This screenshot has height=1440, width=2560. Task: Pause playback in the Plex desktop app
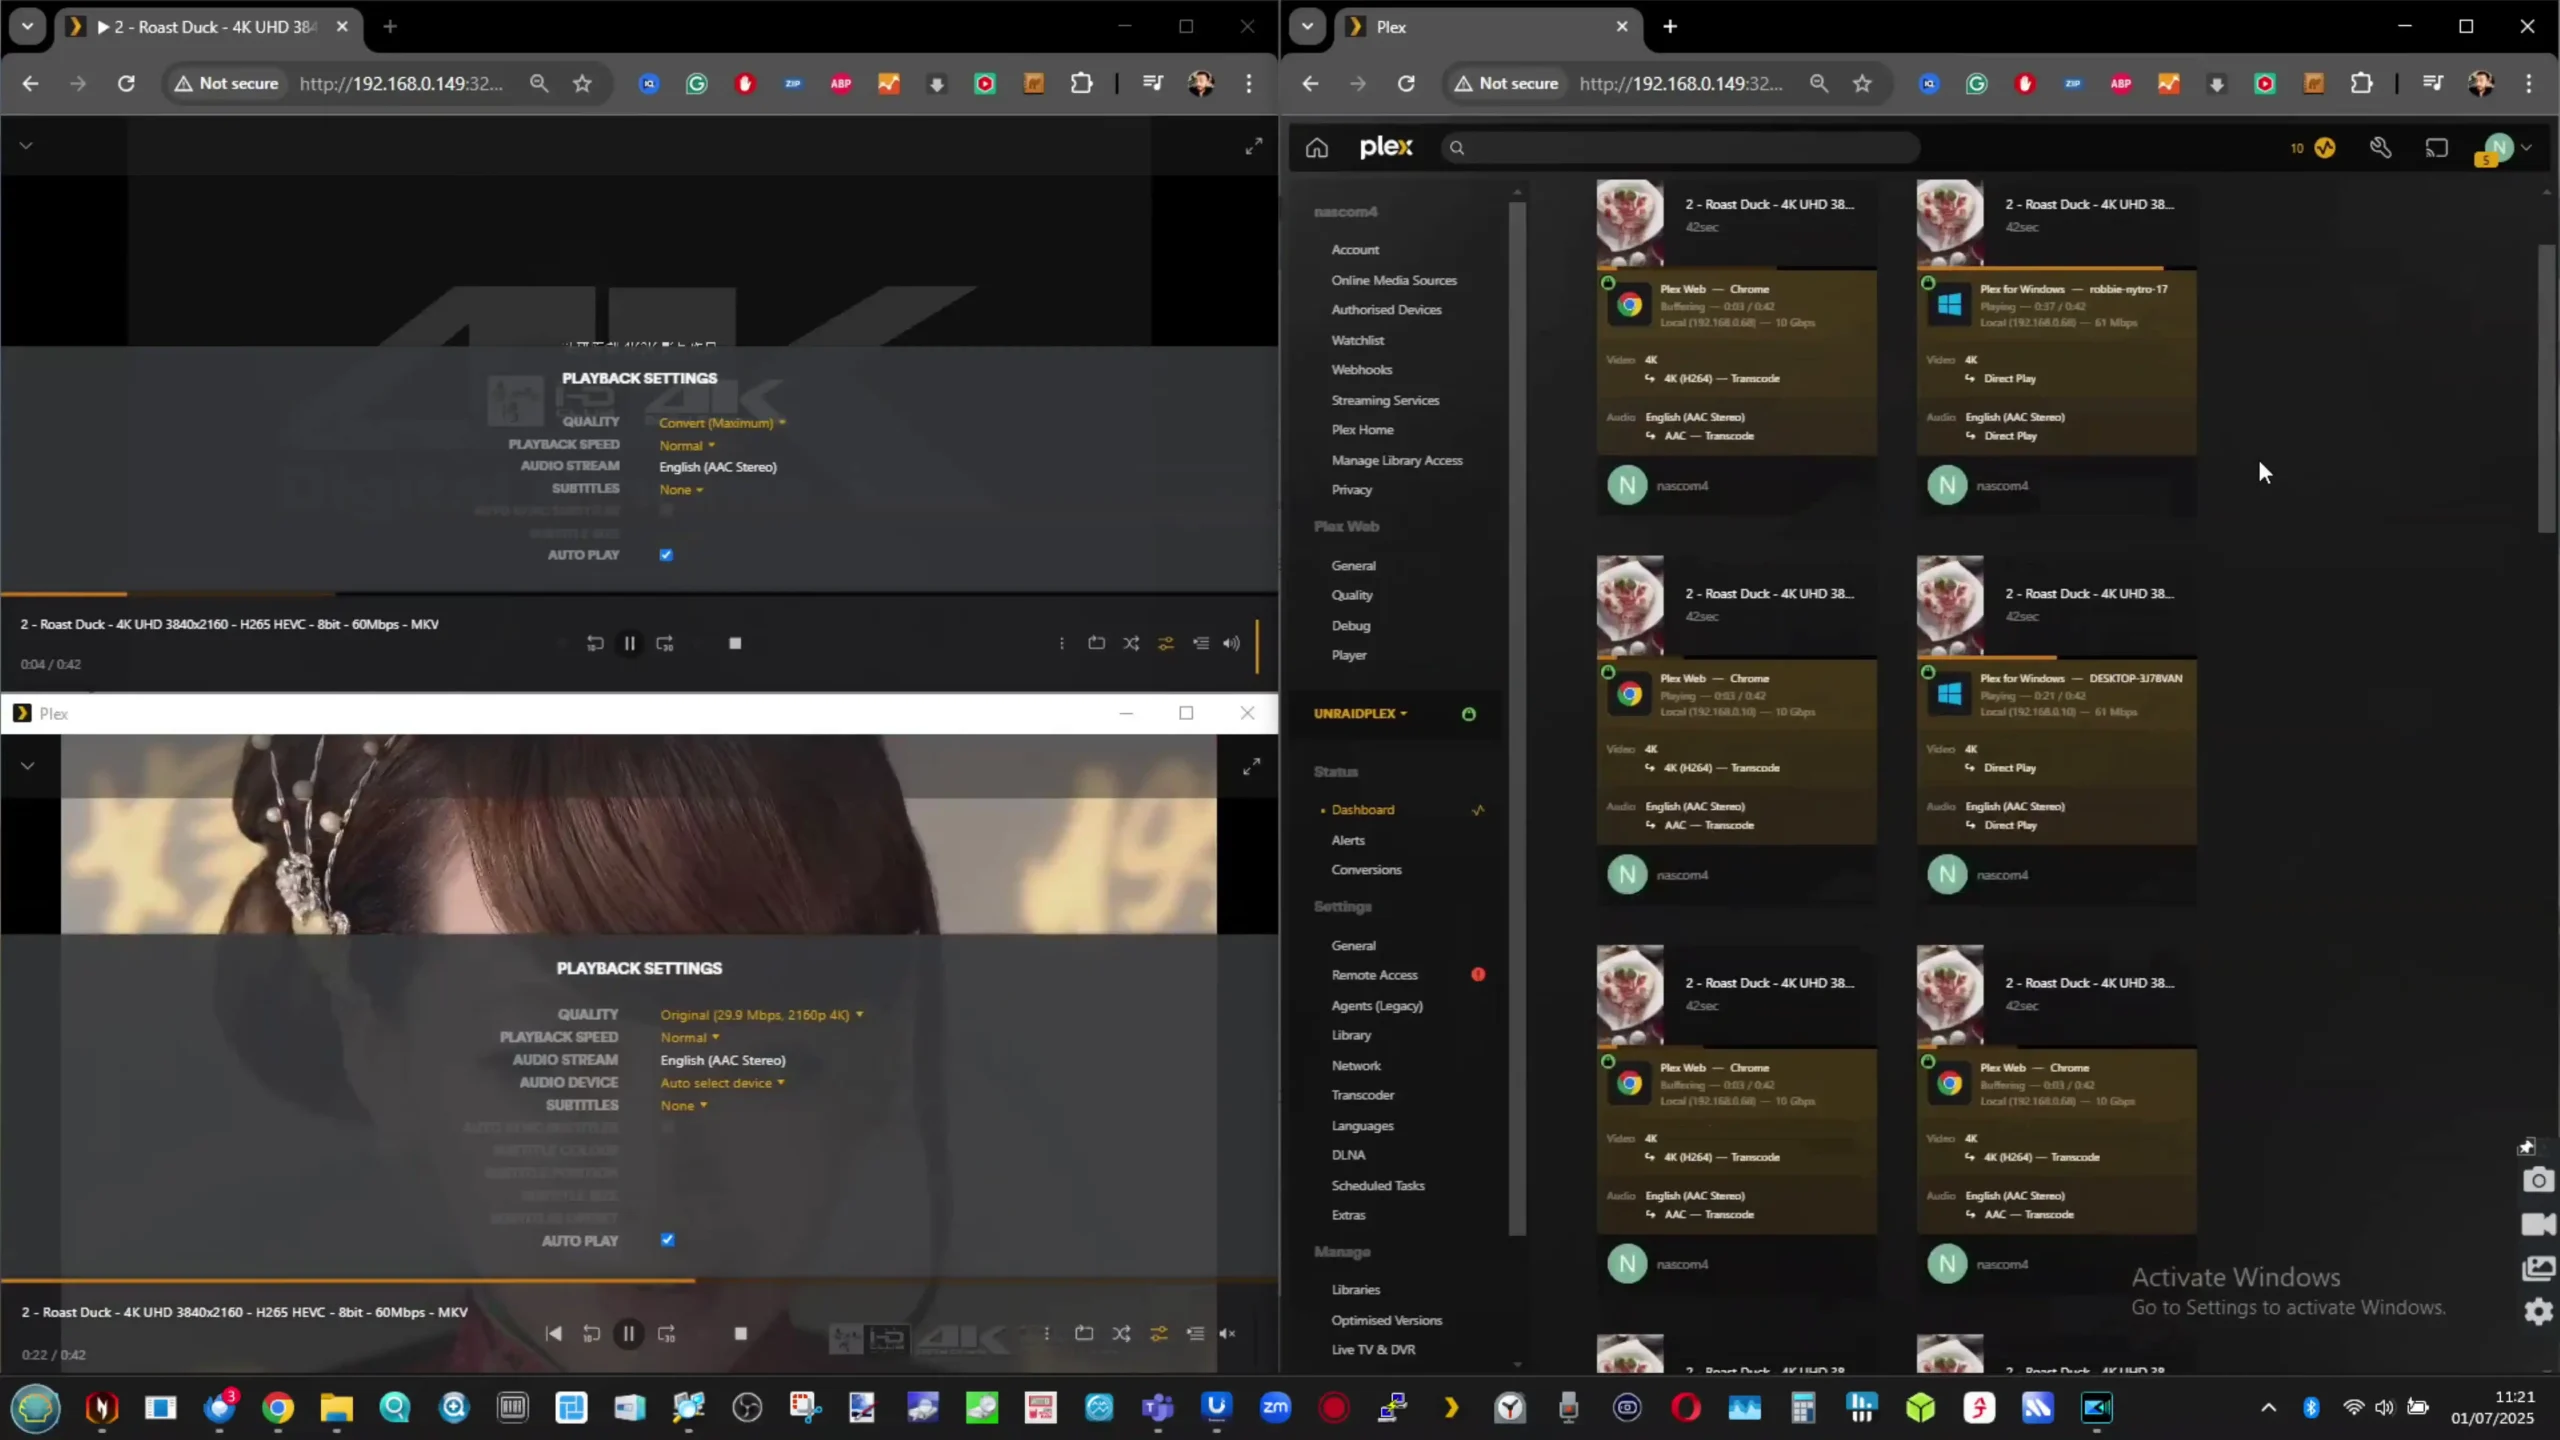[628, 1333]
